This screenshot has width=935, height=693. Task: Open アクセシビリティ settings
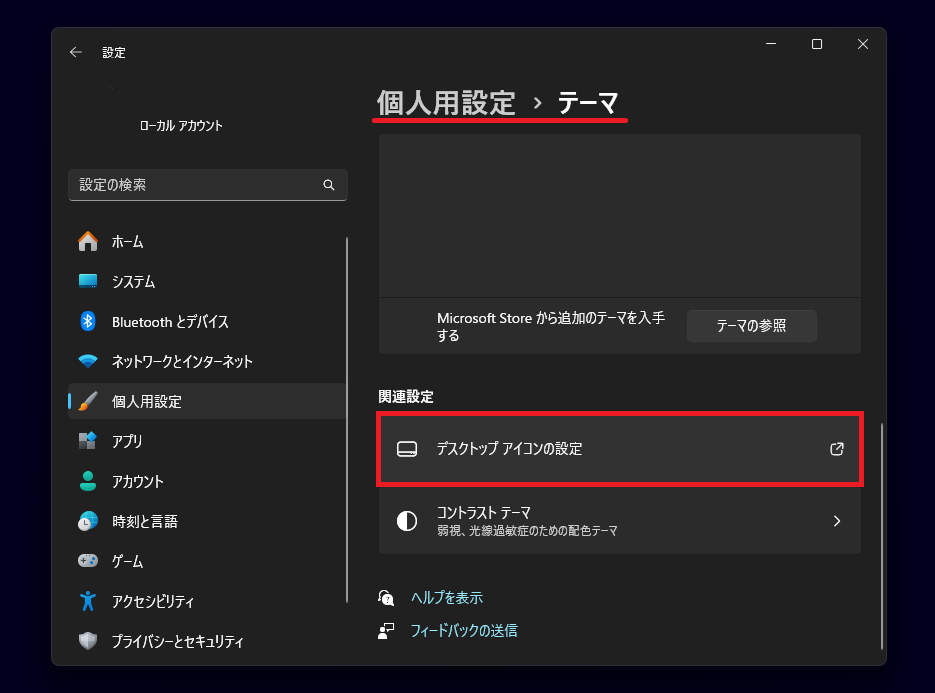207,601
